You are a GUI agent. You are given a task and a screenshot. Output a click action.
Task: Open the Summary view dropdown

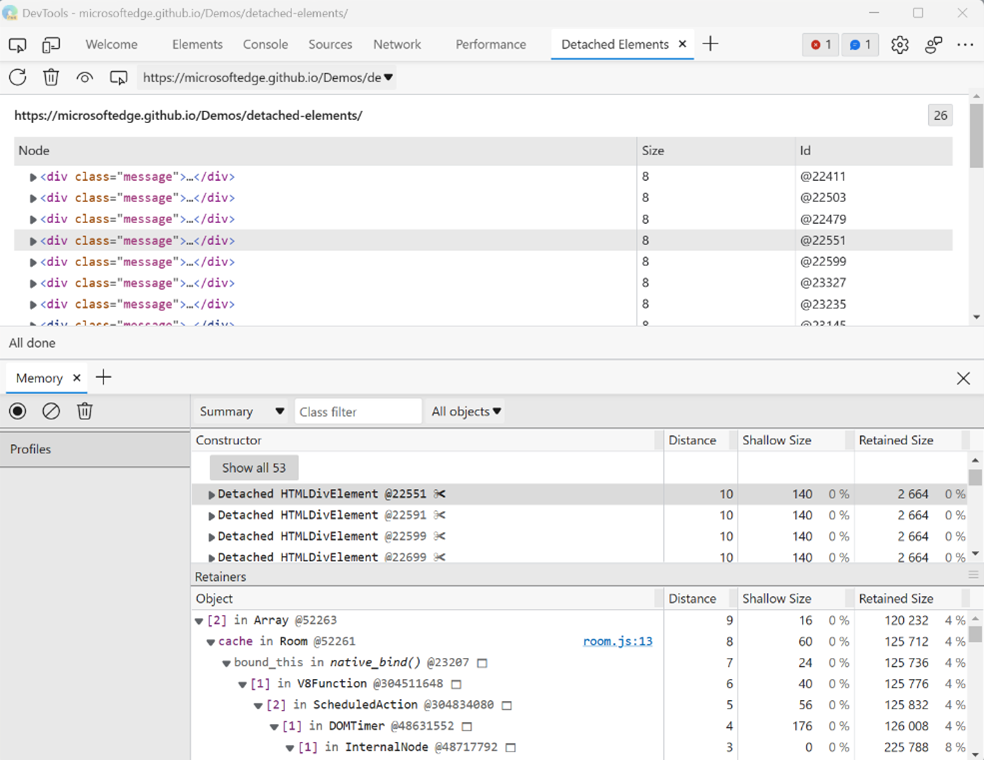239,411
